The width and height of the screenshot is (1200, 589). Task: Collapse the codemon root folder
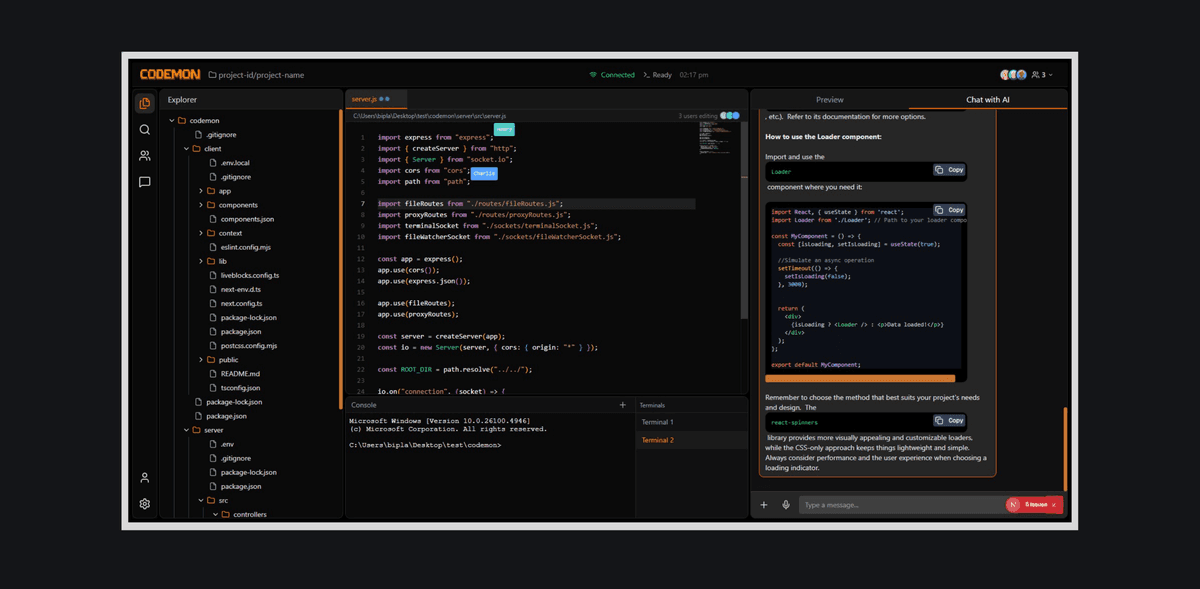pyautogui.click(x=203, y=121)
